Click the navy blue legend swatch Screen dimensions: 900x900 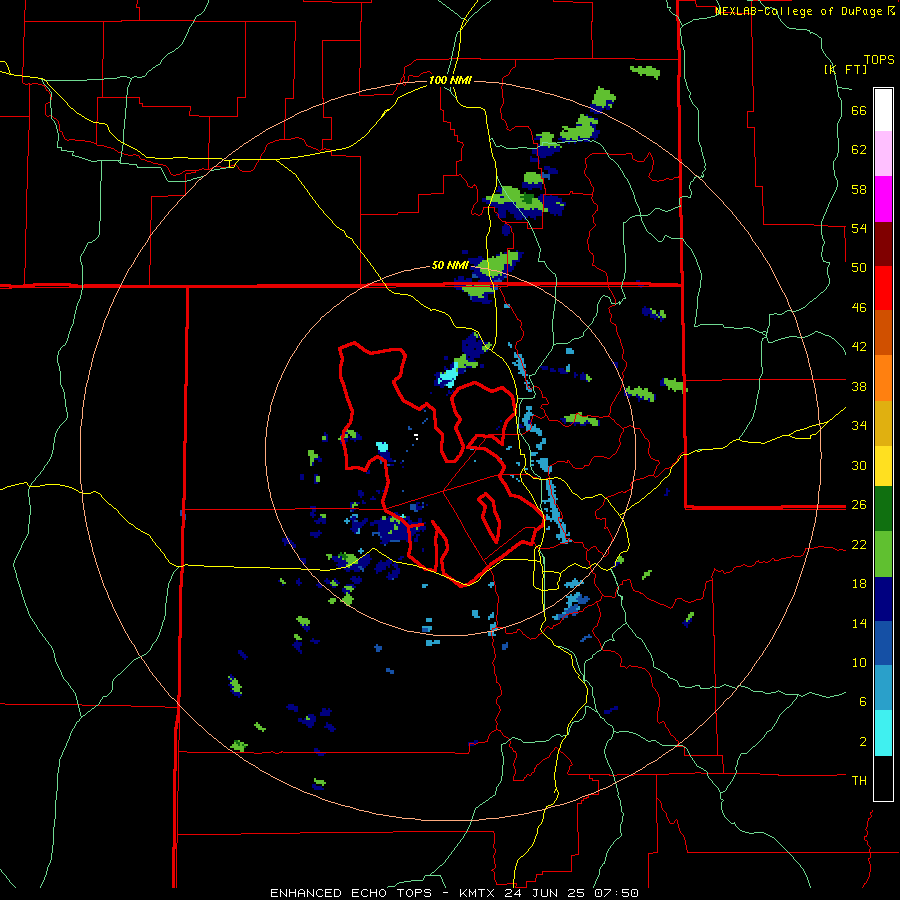coord(883,600)
